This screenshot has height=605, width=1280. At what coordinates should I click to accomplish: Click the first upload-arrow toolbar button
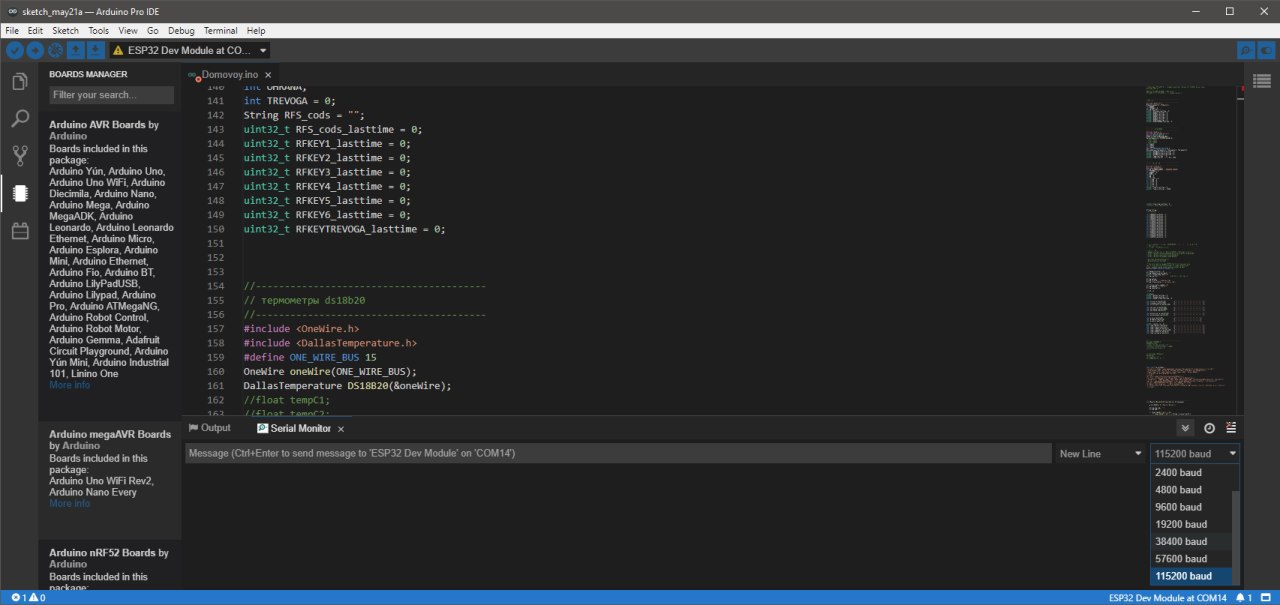(75, 50)
